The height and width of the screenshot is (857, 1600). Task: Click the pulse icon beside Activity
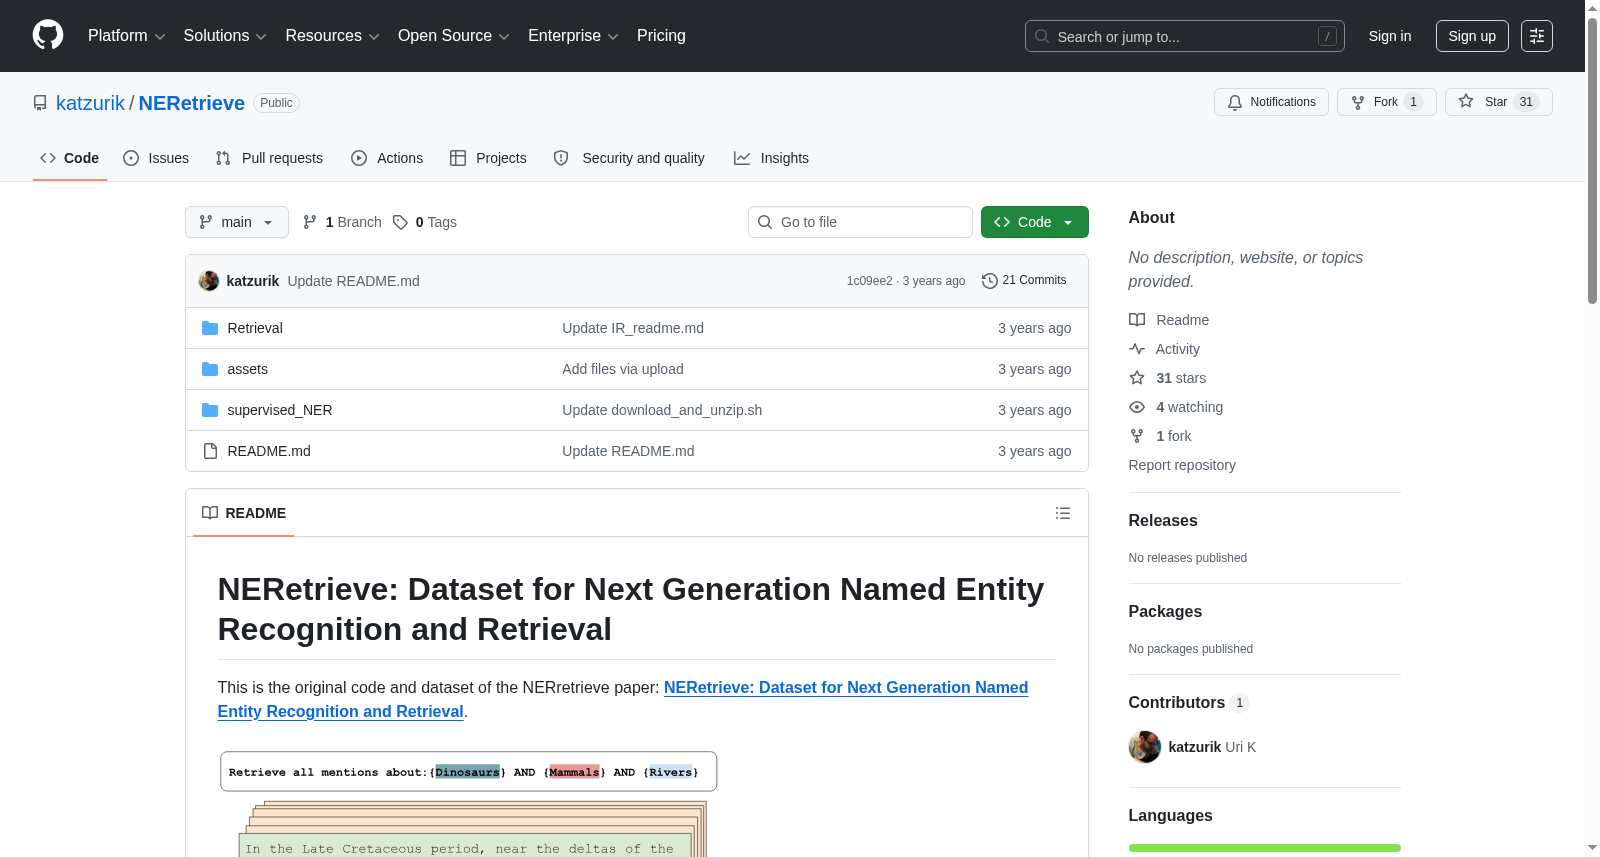point(1137,349)
